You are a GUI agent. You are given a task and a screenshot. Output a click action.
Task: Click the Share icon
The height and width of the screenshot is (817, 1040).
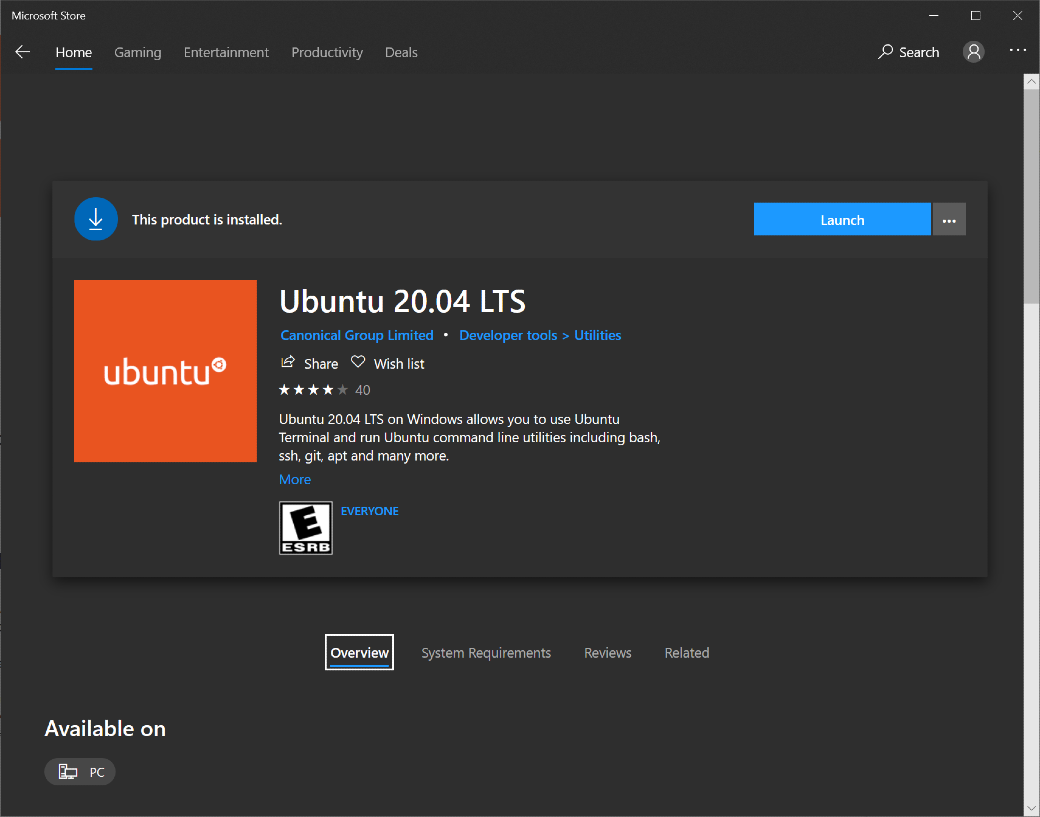point(288,363)
